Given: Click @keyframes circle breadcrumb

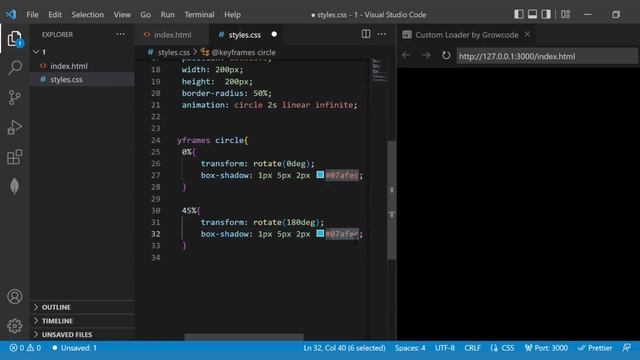Looking at the screenshot, I should (243, 52).
